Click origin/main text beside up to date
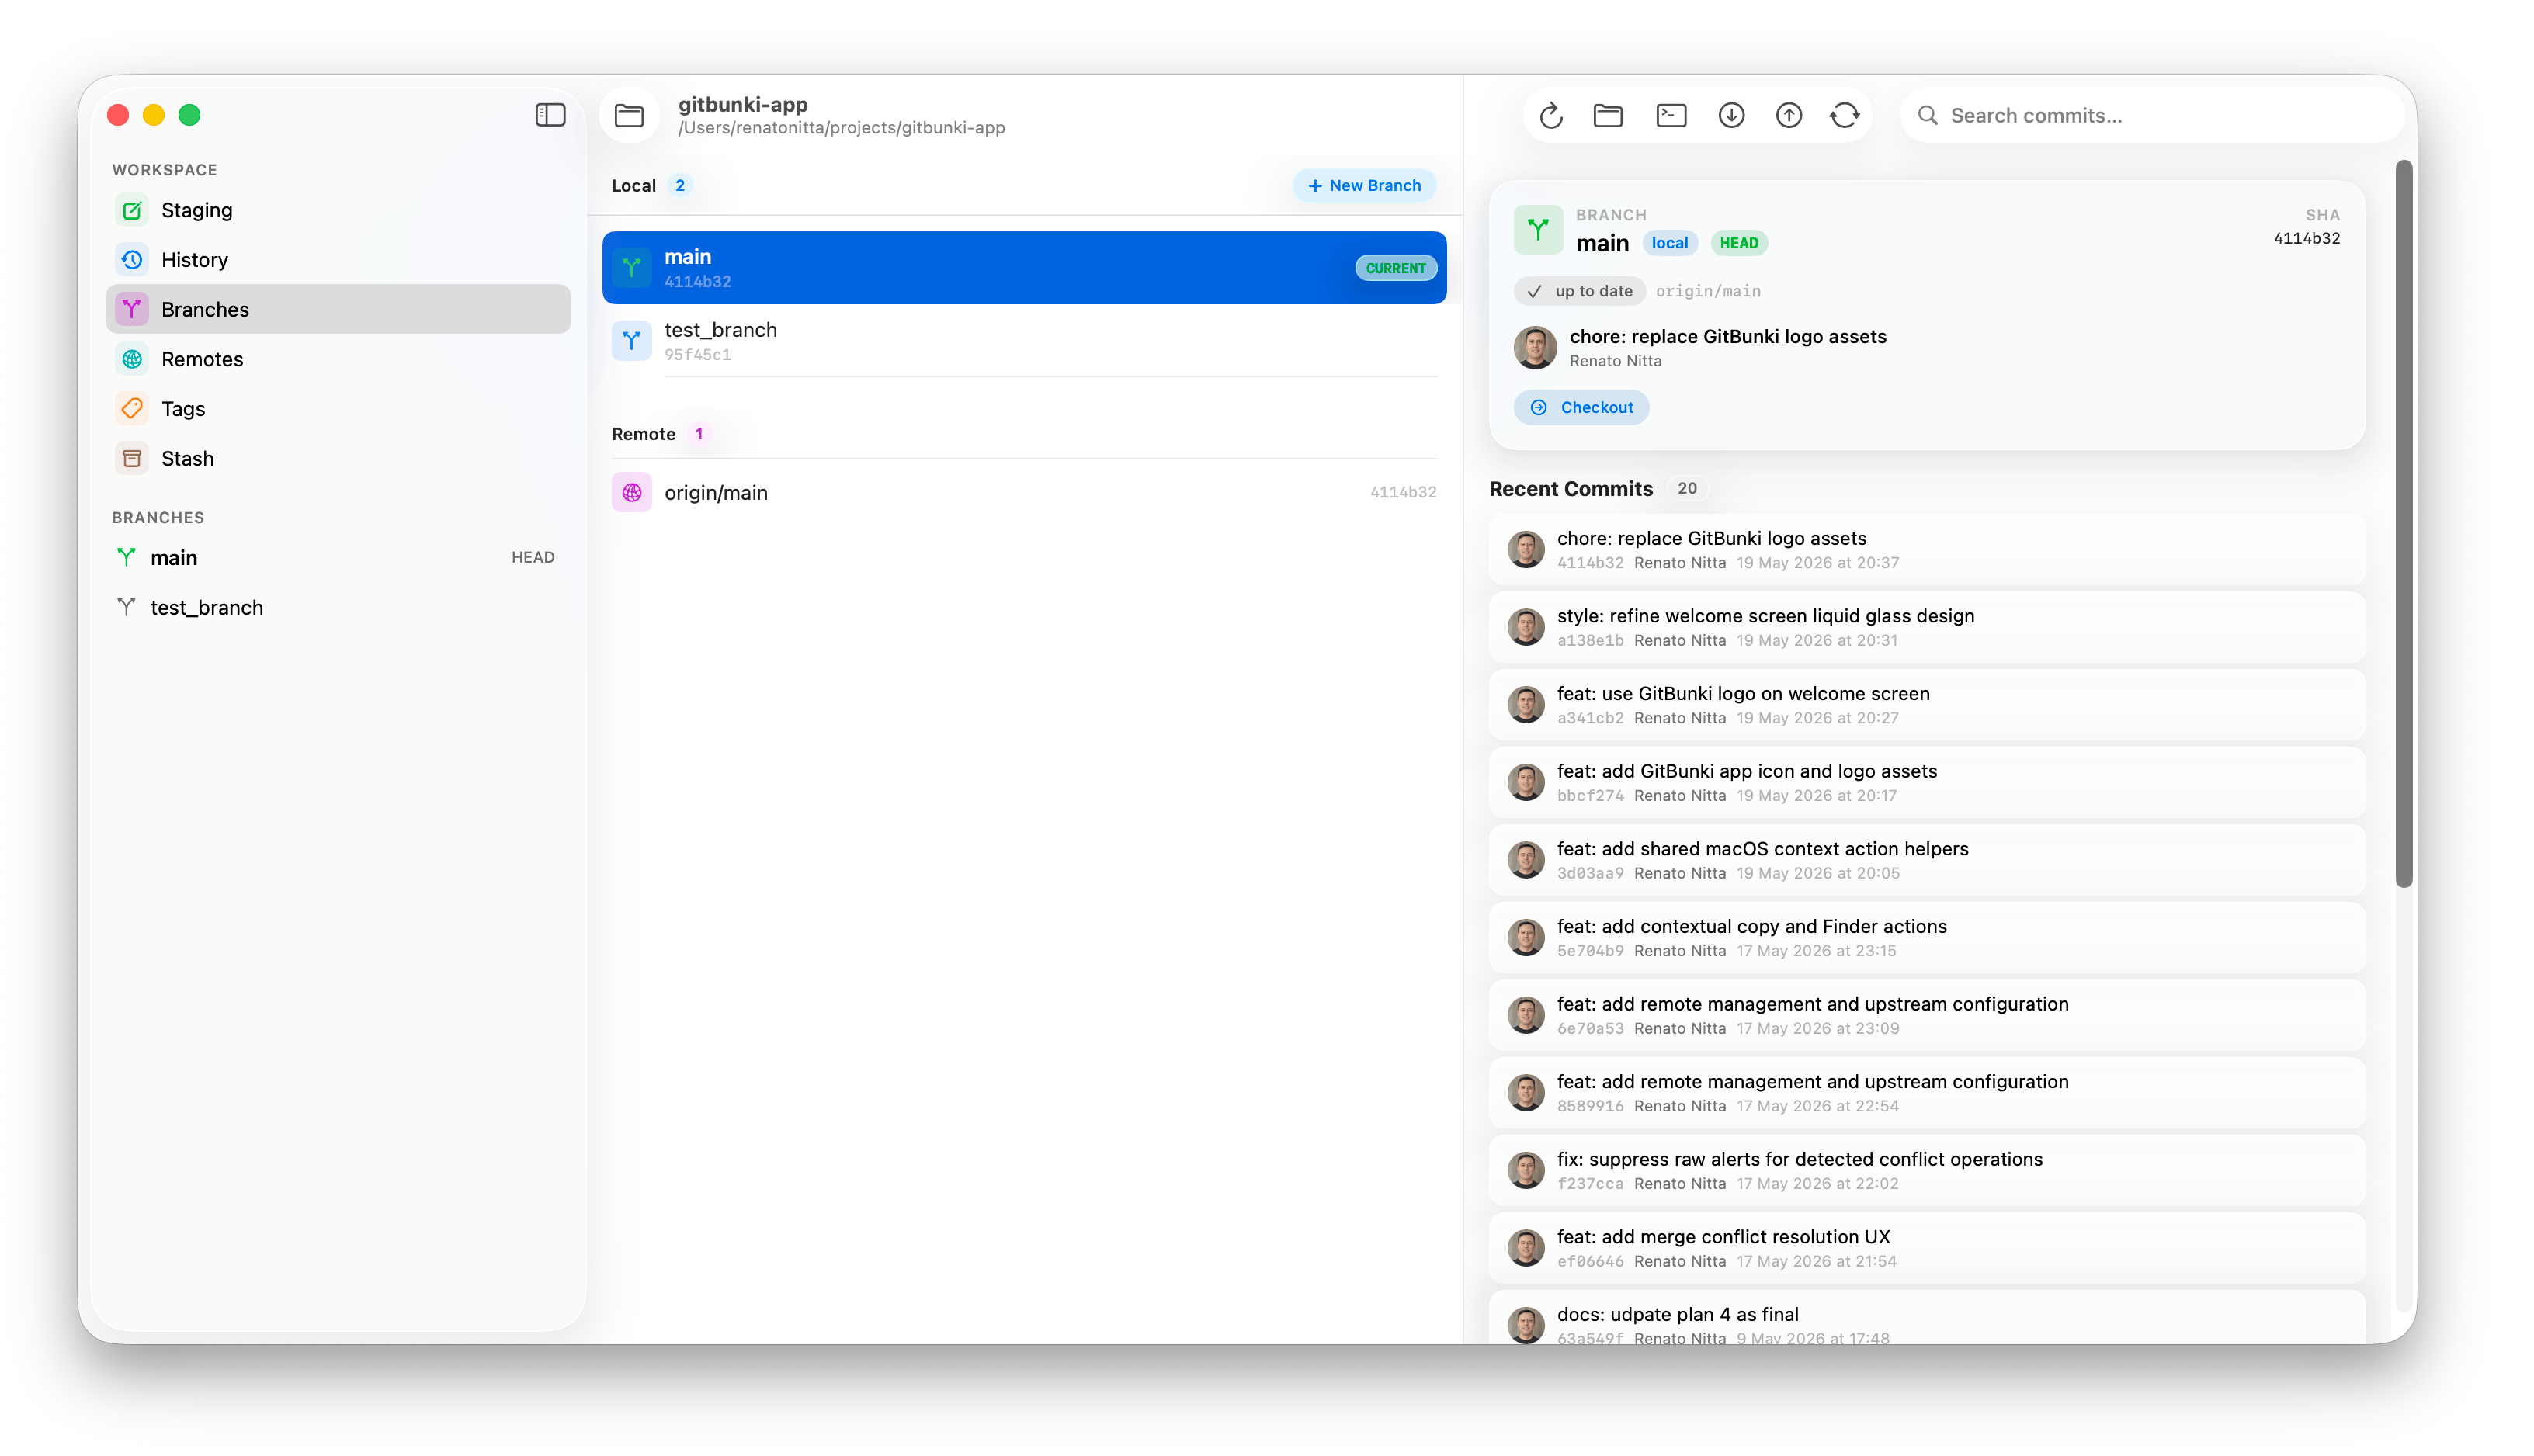Viewport: 2534px width, 1456px height. coord(1708,291)
